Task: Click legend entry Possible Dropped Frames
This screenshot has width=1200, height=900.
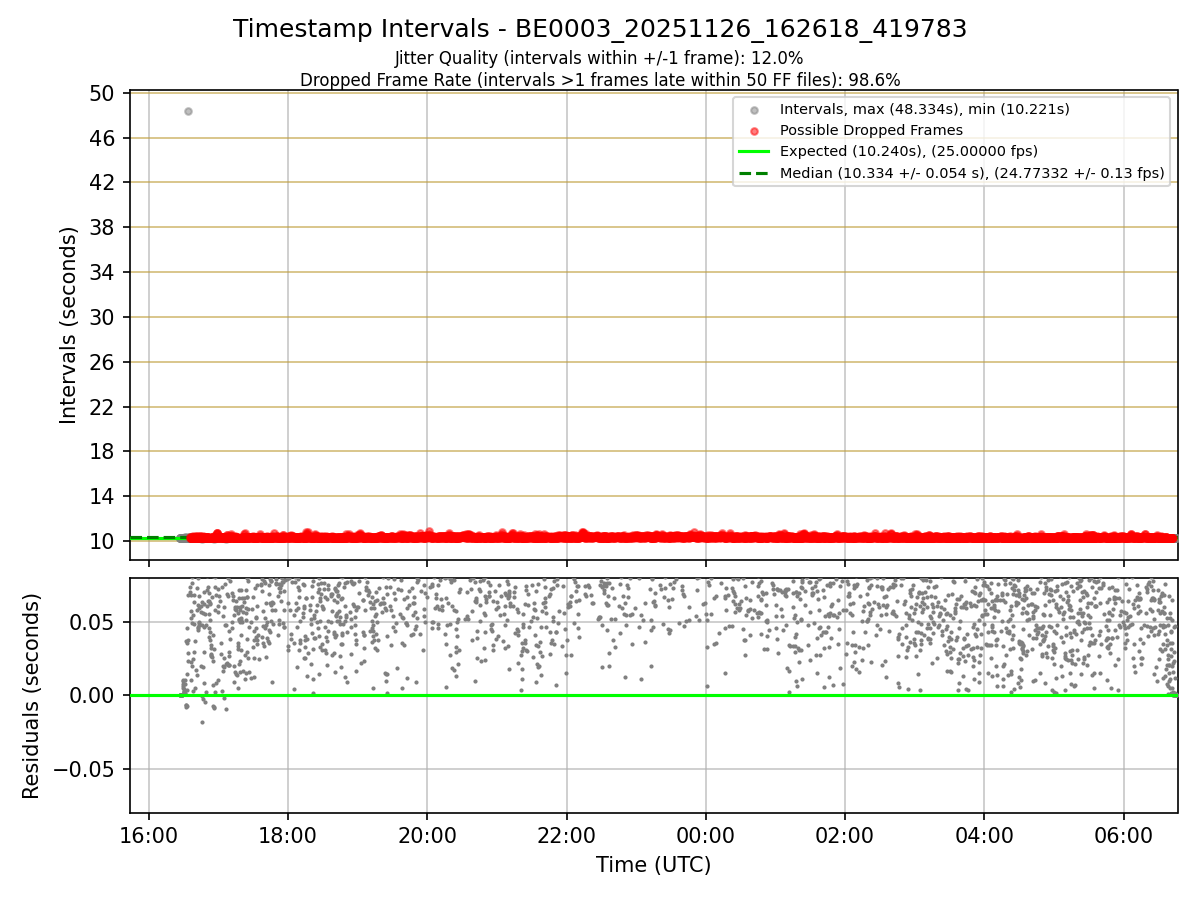Action: click(x=871, y=130)
